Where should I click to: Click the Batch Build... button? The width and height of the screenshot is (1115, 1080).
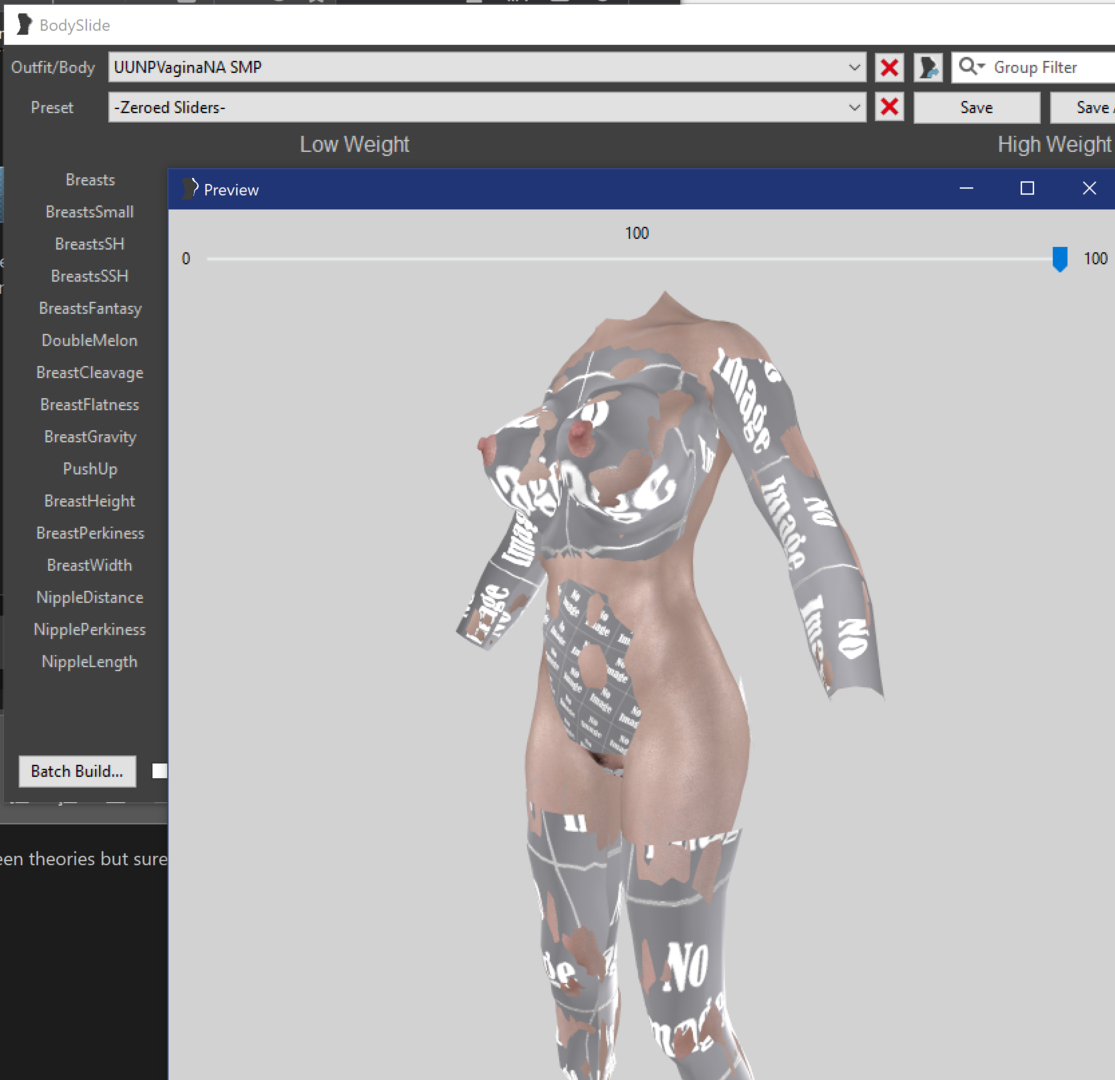77,771
